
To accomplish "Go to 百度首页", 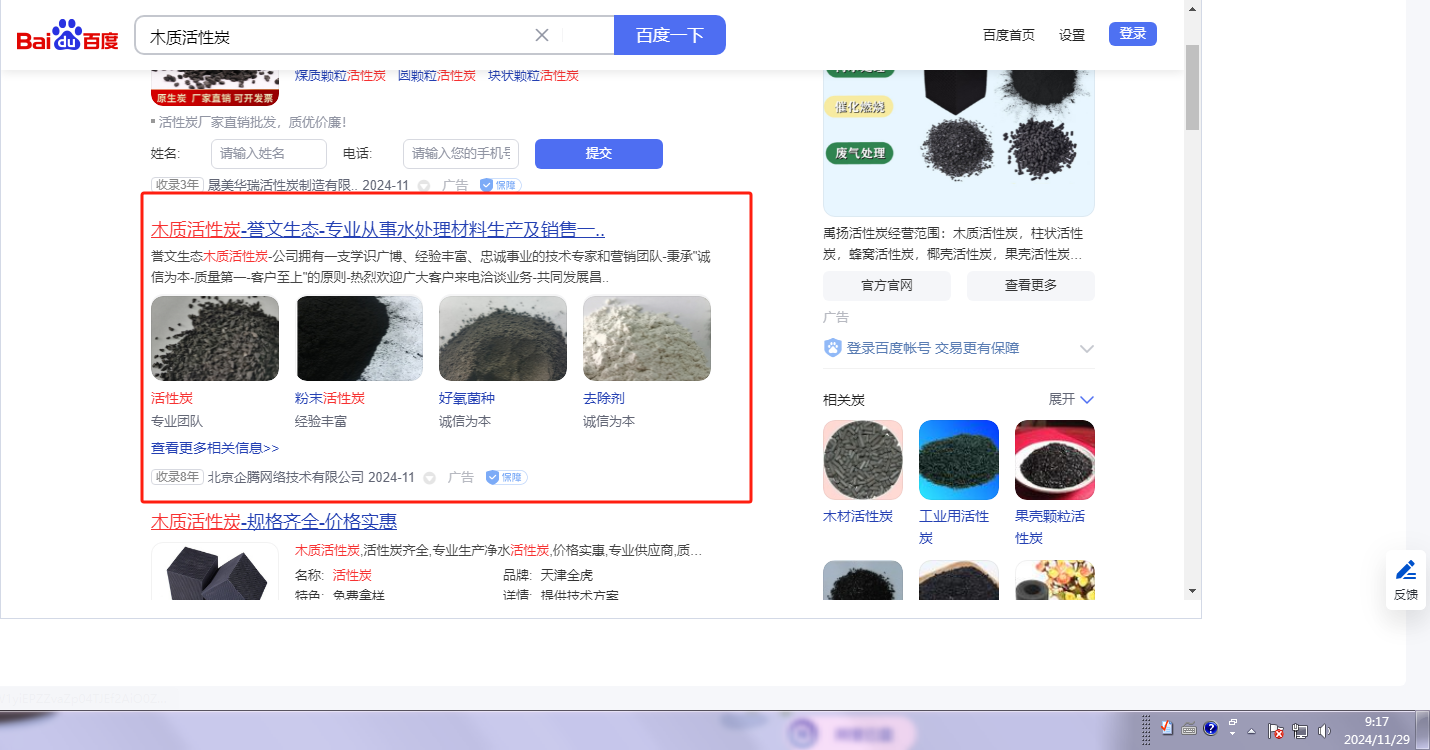I will (1009, 35).
